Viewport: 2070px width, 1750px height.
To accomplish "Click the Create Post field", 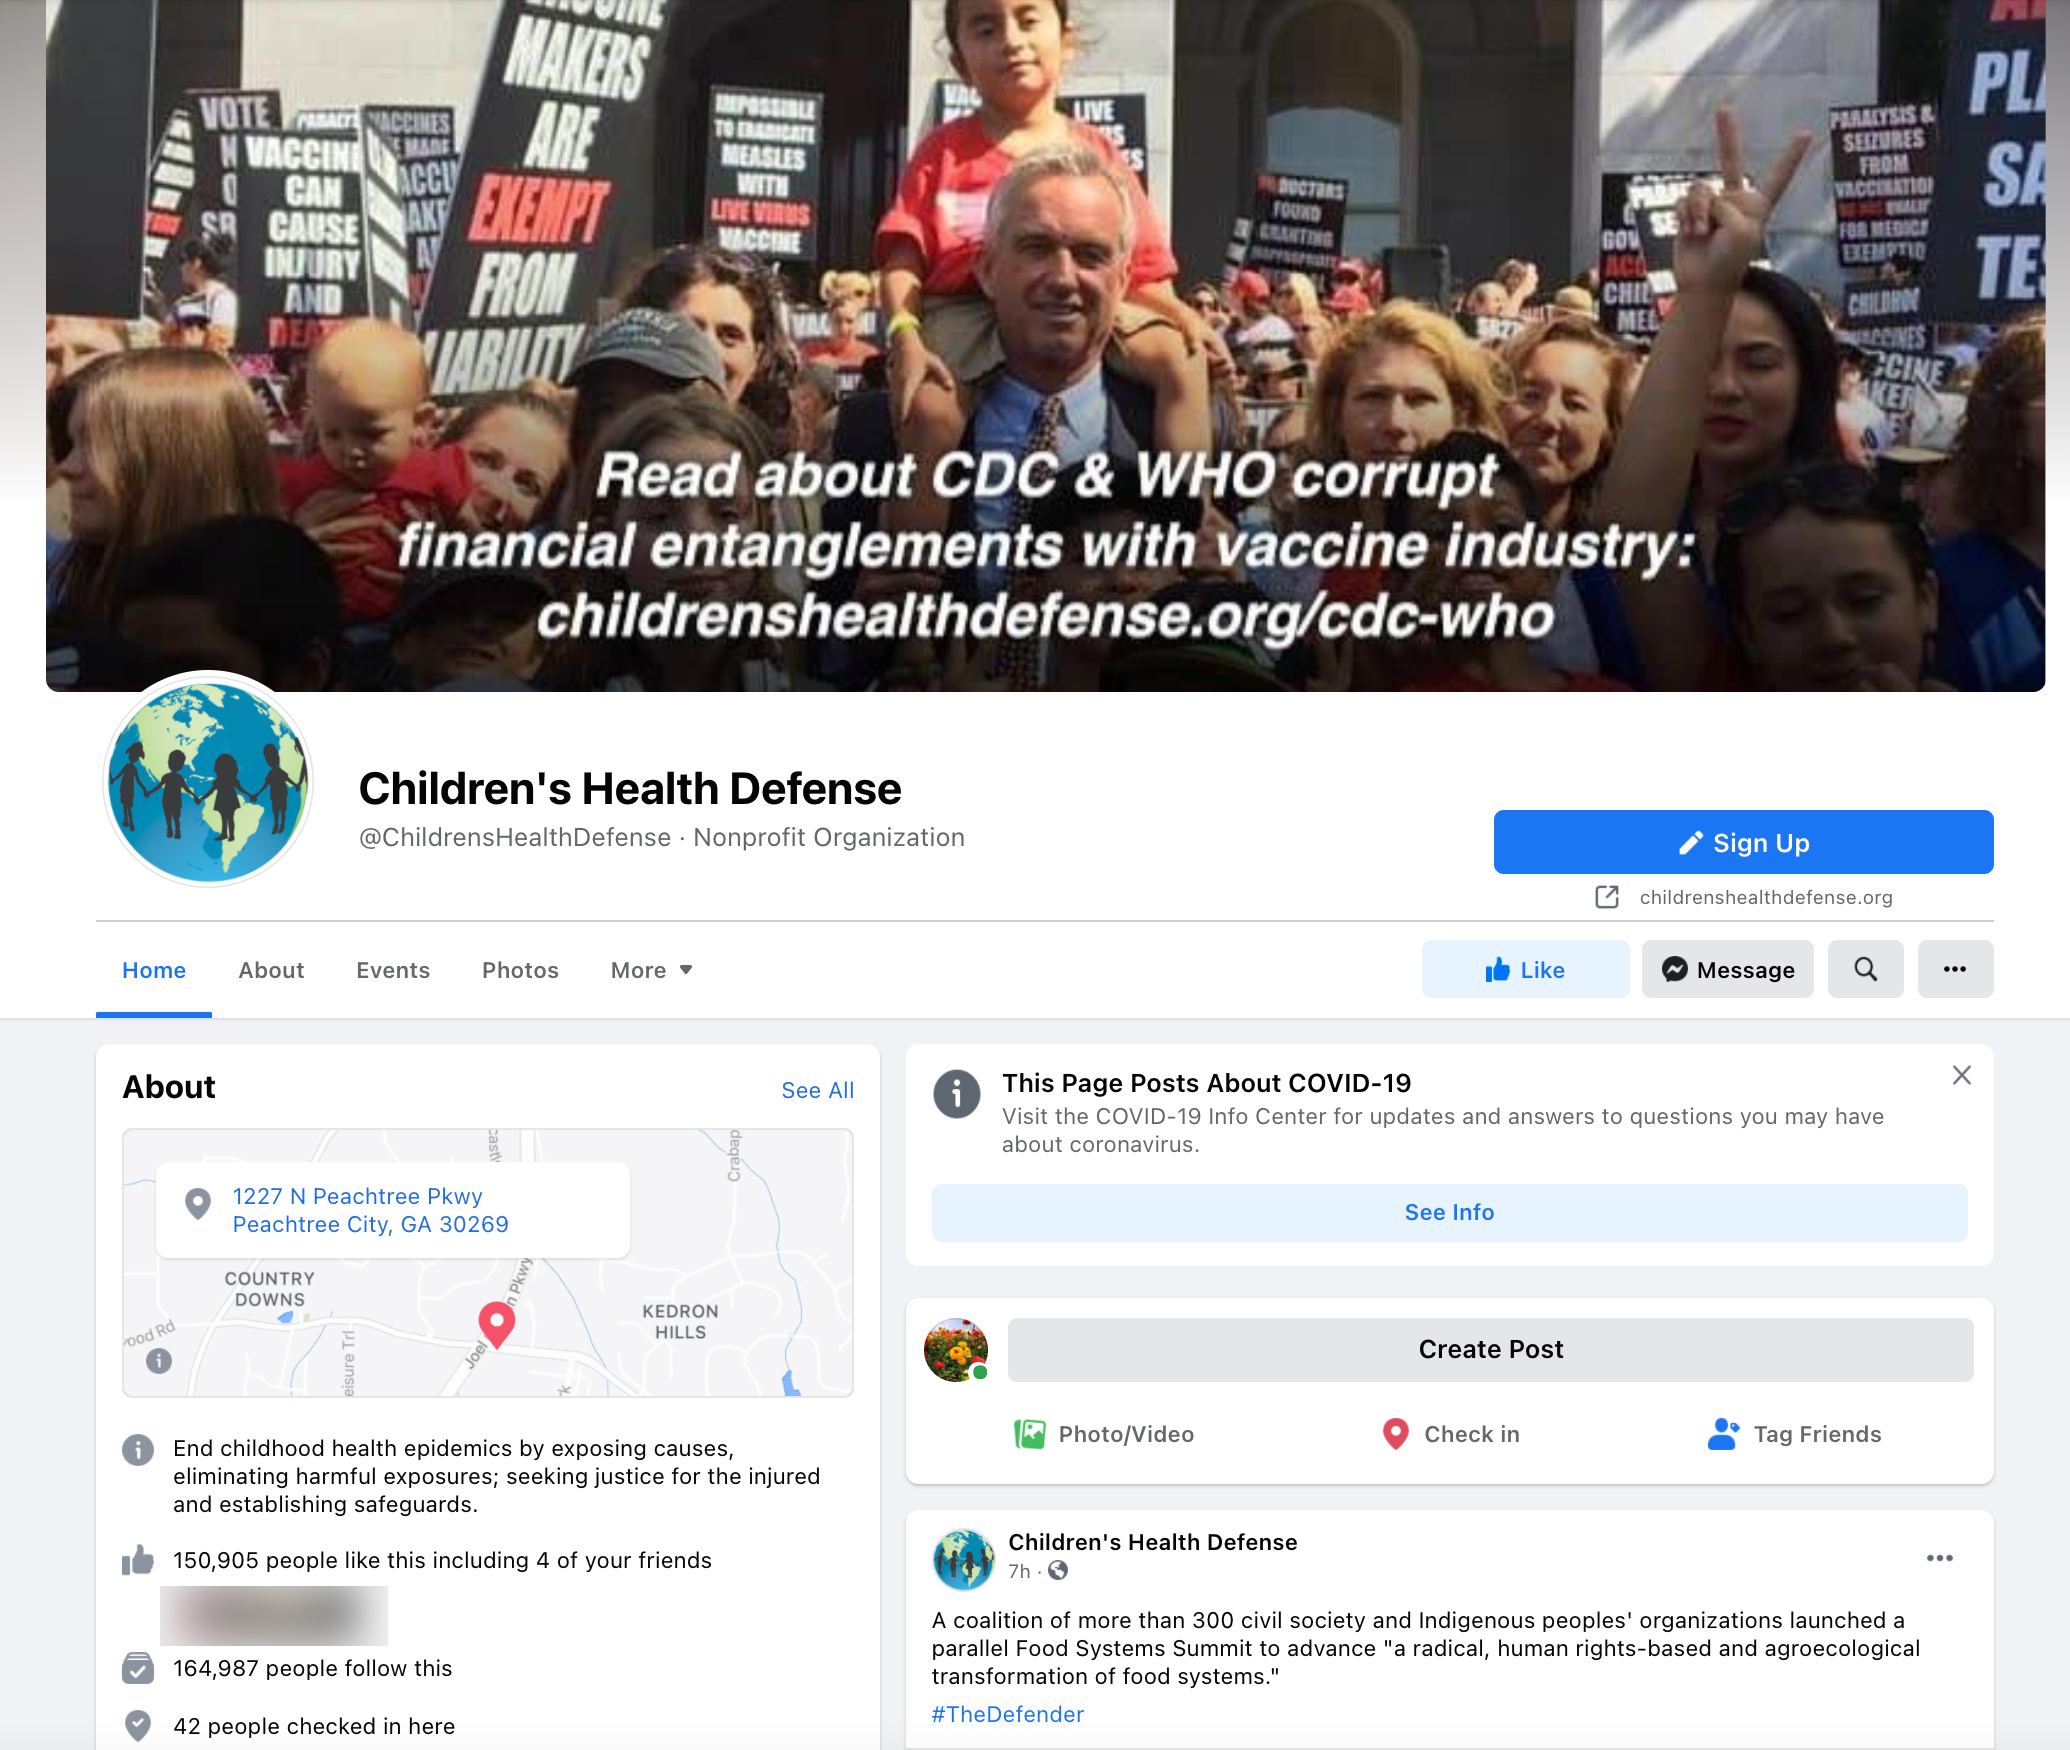I will [x=1490, y=1349].
